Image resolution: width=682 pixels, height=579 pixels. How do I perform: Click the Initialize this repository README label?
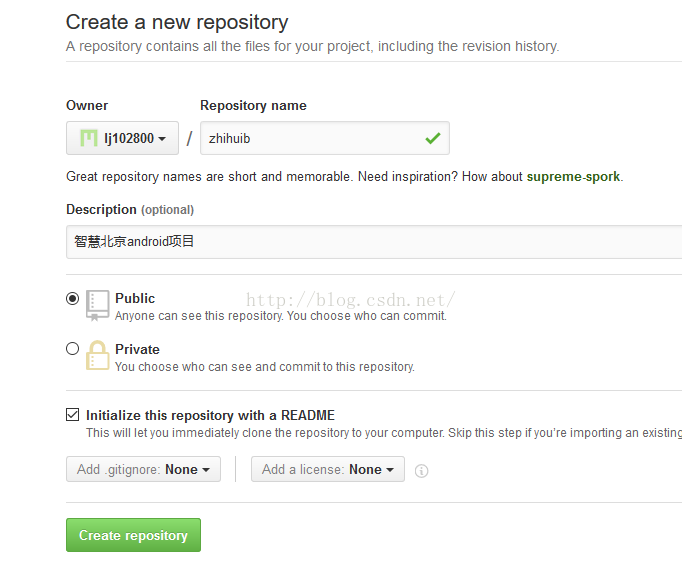click(210, 415)
